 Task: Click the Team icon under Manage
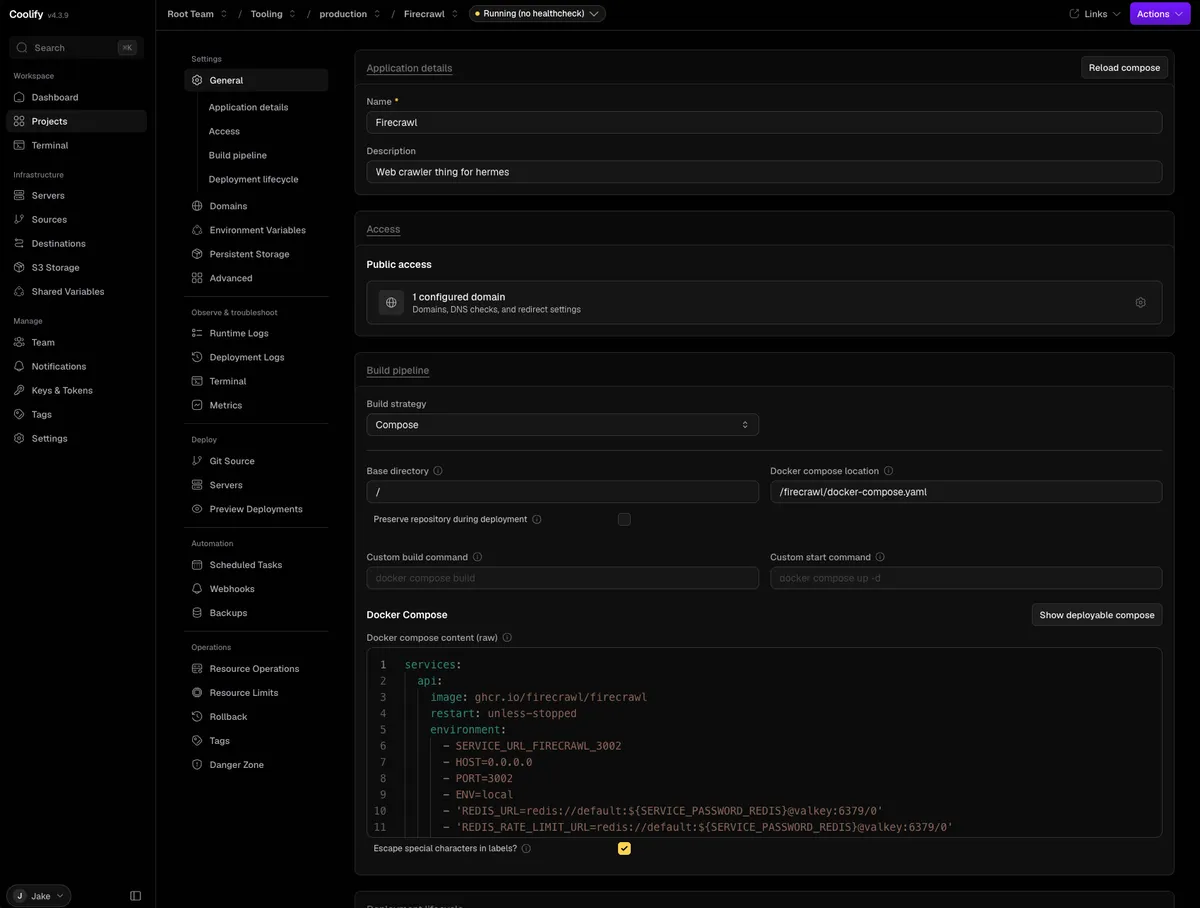(x=19, y=342)
